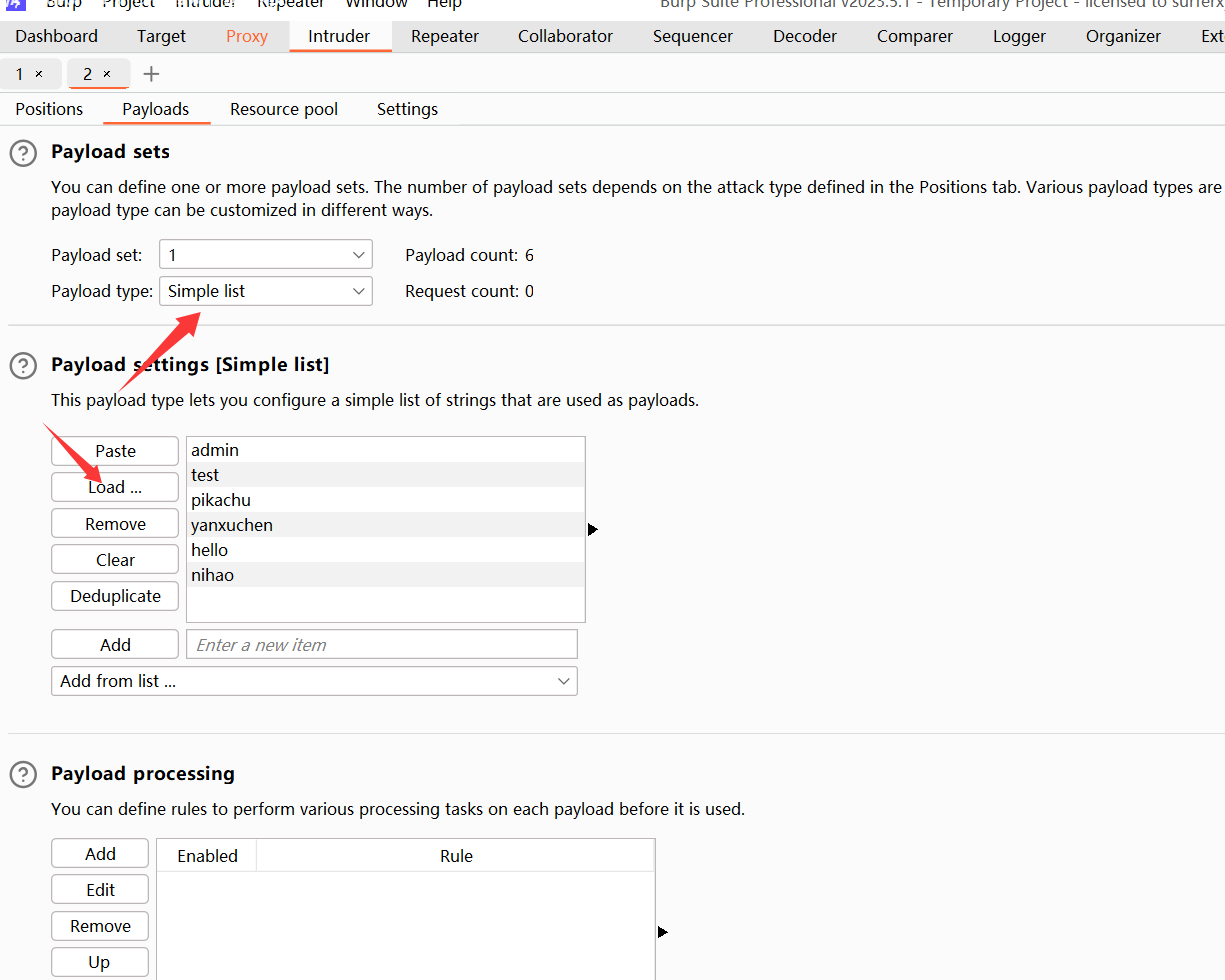
Task: Focus the Enter a new item field
Action: (382, 645)
